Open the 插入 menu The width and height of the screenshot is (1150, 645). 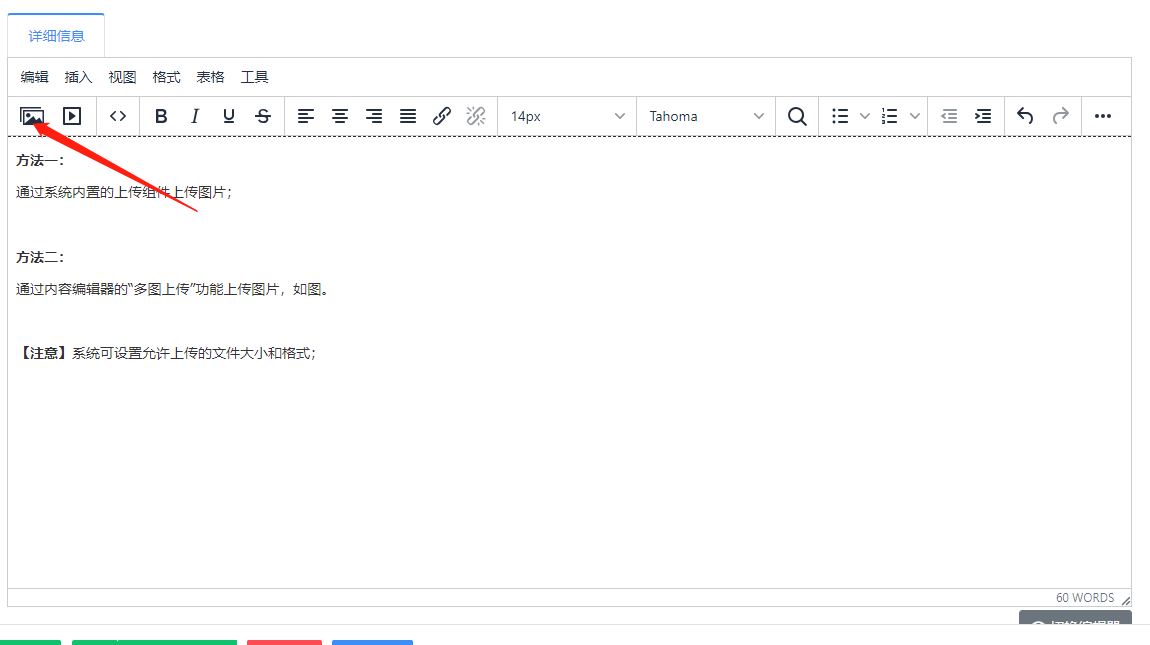point(78,77)
